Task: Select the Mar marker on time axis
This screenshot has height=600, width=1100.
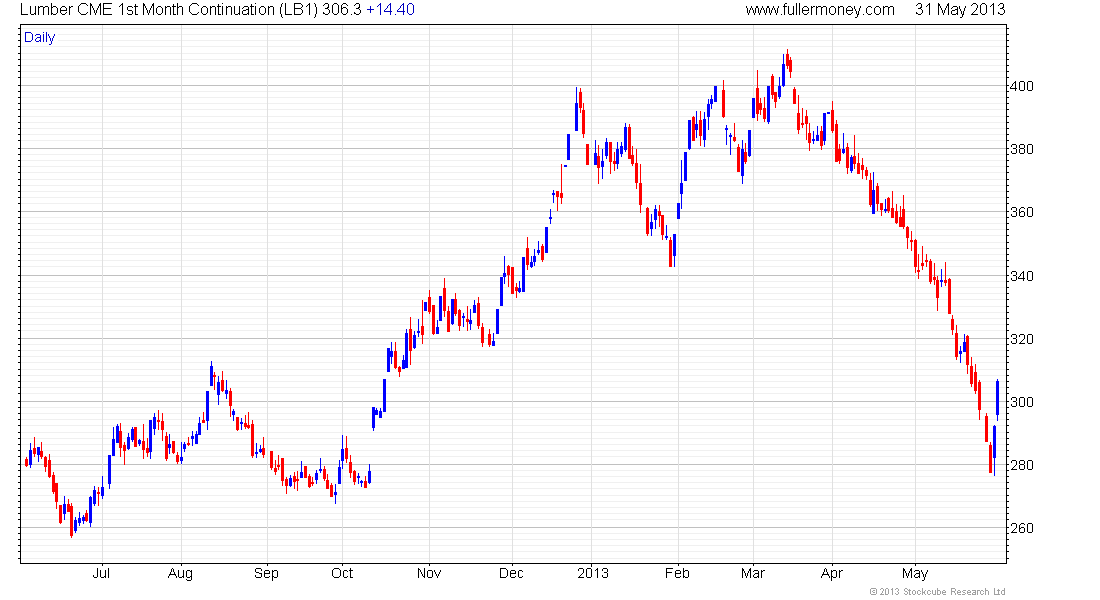Action: pos(753,573)
